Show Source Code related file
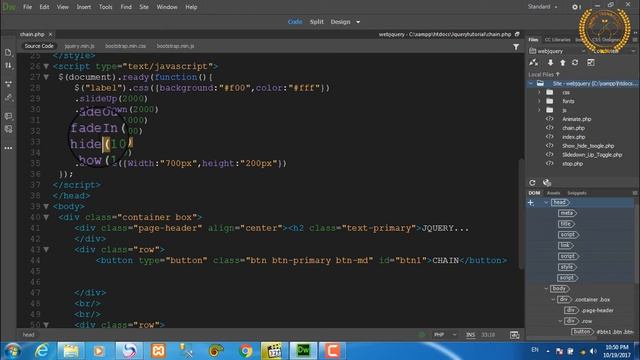Screen dimensions: 640x360 tap(39, 46)
